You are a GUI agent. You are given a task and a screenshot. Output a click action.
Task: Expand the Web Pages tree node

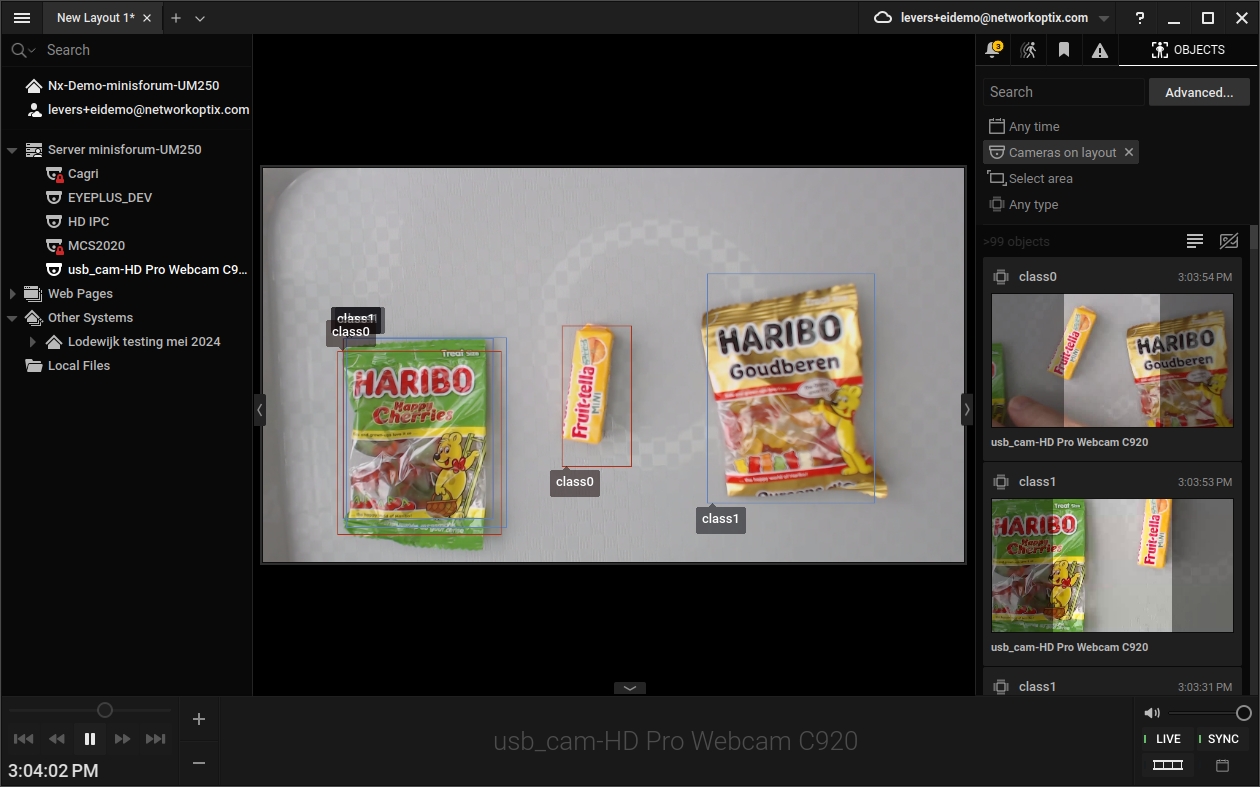coord(12,294)
